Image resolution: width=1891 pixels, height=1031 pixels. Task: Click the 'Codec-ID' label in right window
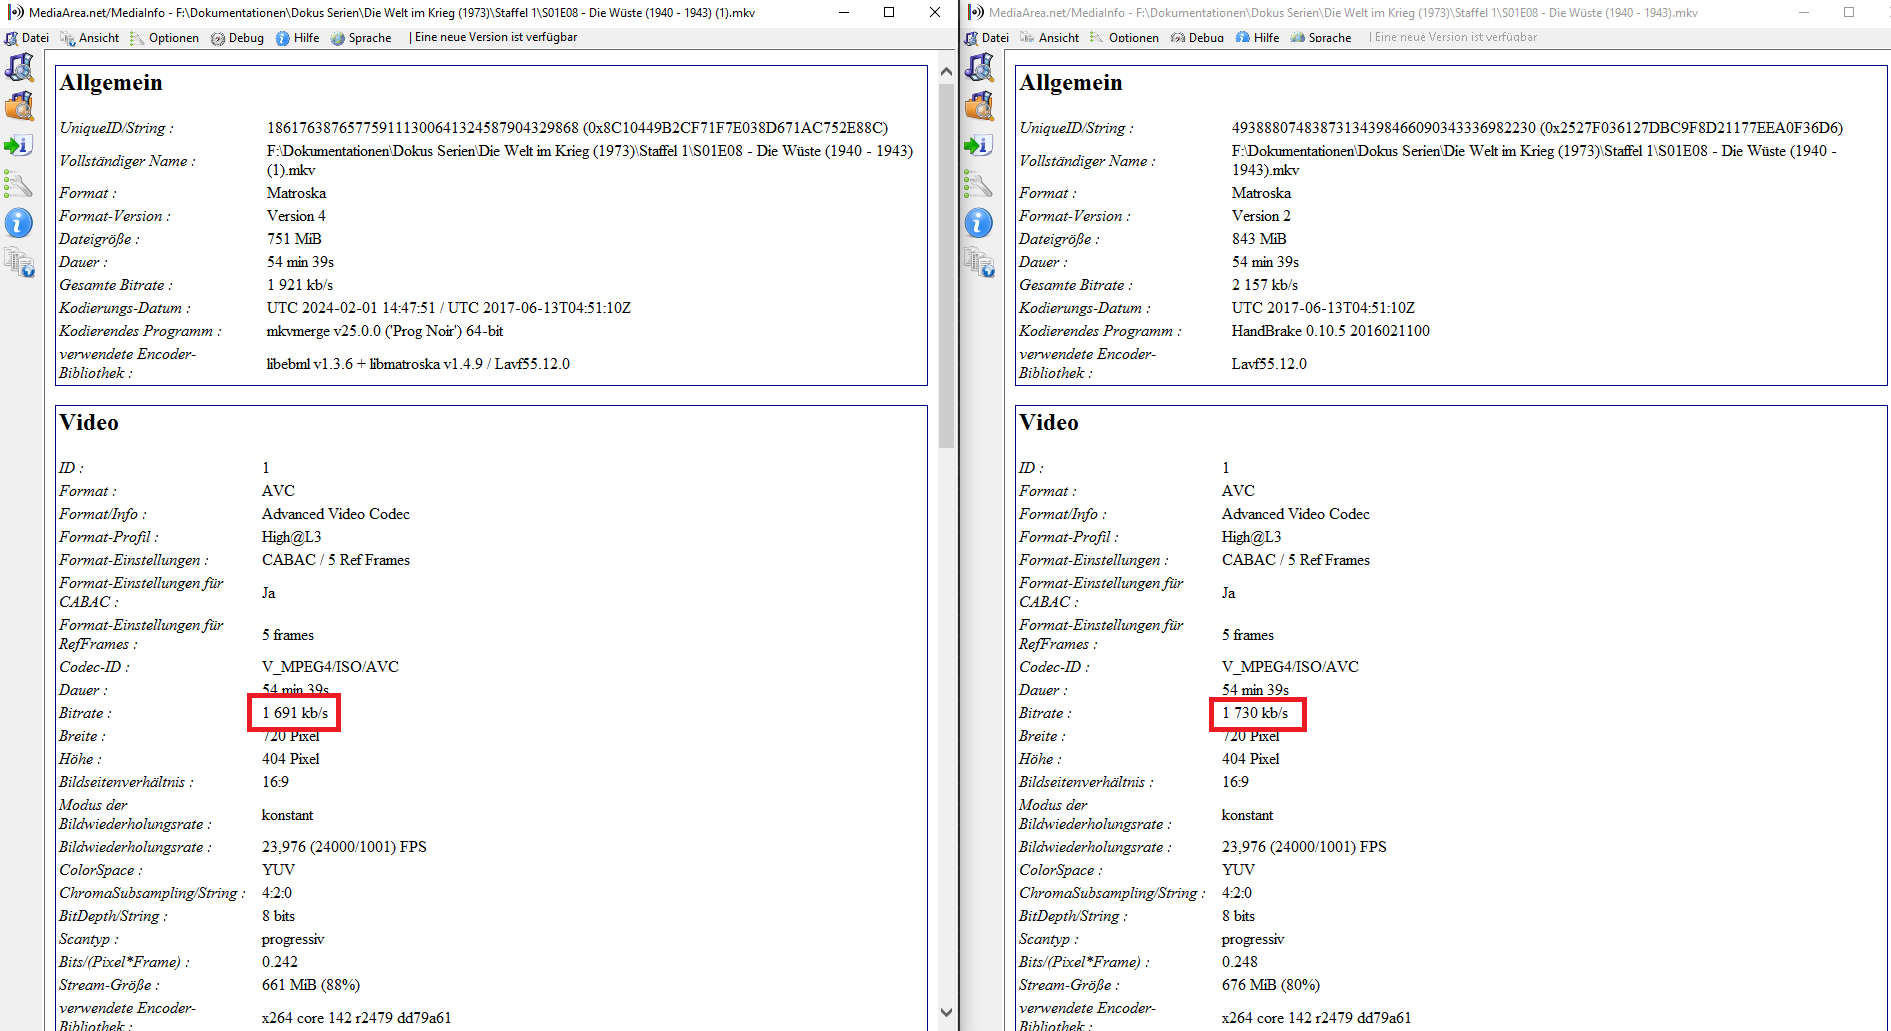(x=1054, y=667)
